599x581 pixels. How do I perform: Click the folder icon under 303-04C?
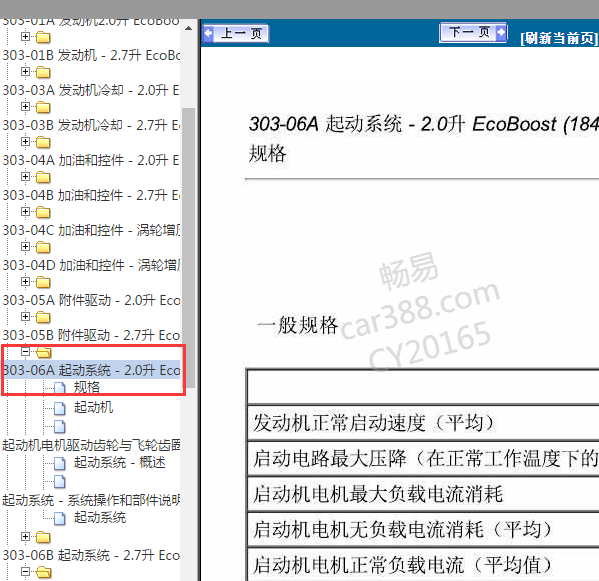pos(43,247)
